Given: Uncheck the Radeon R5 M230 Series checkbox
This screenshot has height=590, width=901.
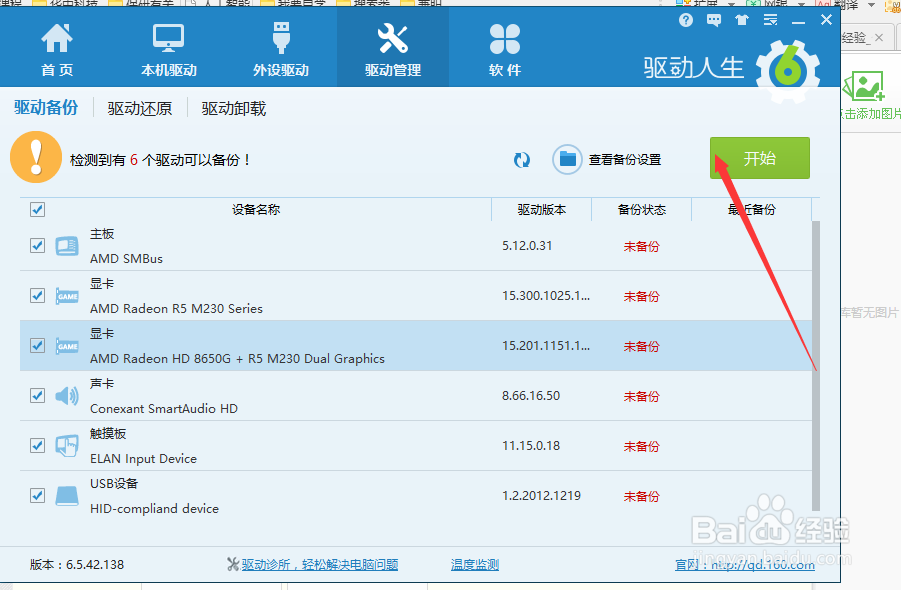Looking at the screenshot, I should pyautogui.click(x=37, y=295).
